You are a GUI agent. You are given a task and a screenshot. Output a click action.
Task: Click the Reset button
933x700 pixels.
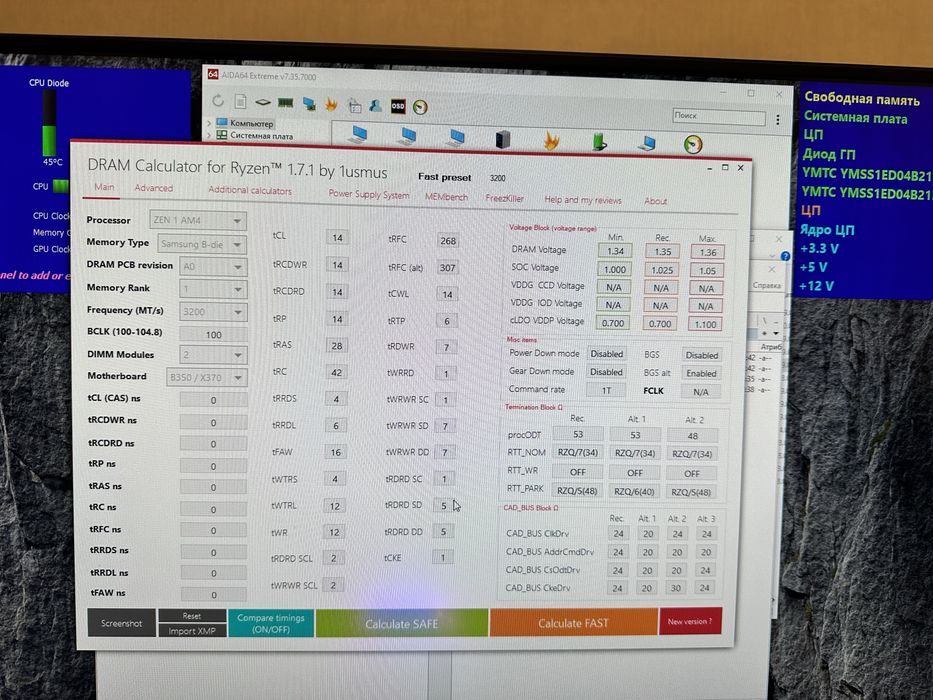click(x=192, y=616)
